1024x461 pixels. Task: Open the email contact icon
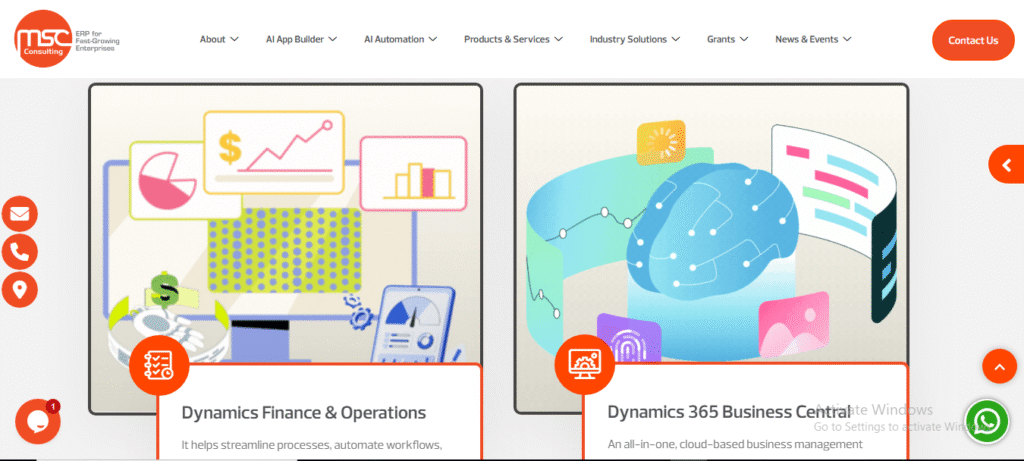click(x=20, y=214)
